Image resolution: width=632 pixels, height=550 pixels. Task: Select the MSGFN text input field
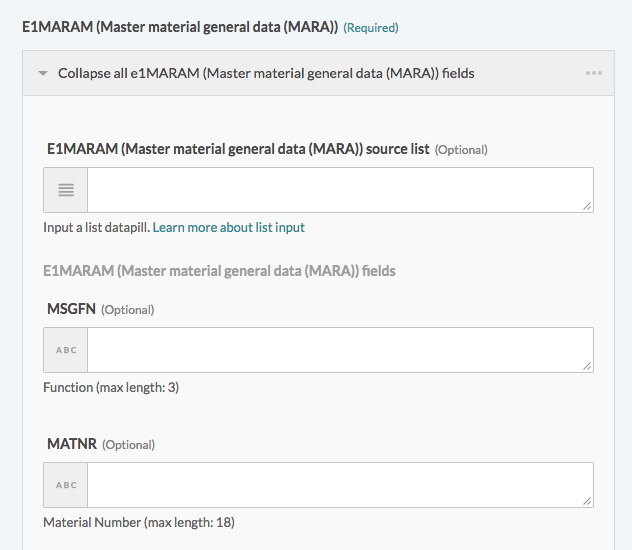[340, 350]
